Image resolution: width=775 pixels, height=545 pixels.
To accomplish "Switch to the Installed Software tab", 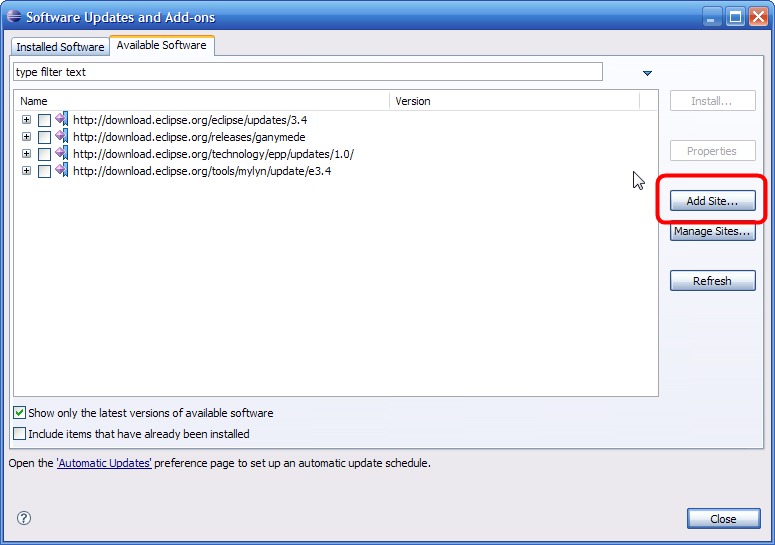I will click(x=60, y=46).
